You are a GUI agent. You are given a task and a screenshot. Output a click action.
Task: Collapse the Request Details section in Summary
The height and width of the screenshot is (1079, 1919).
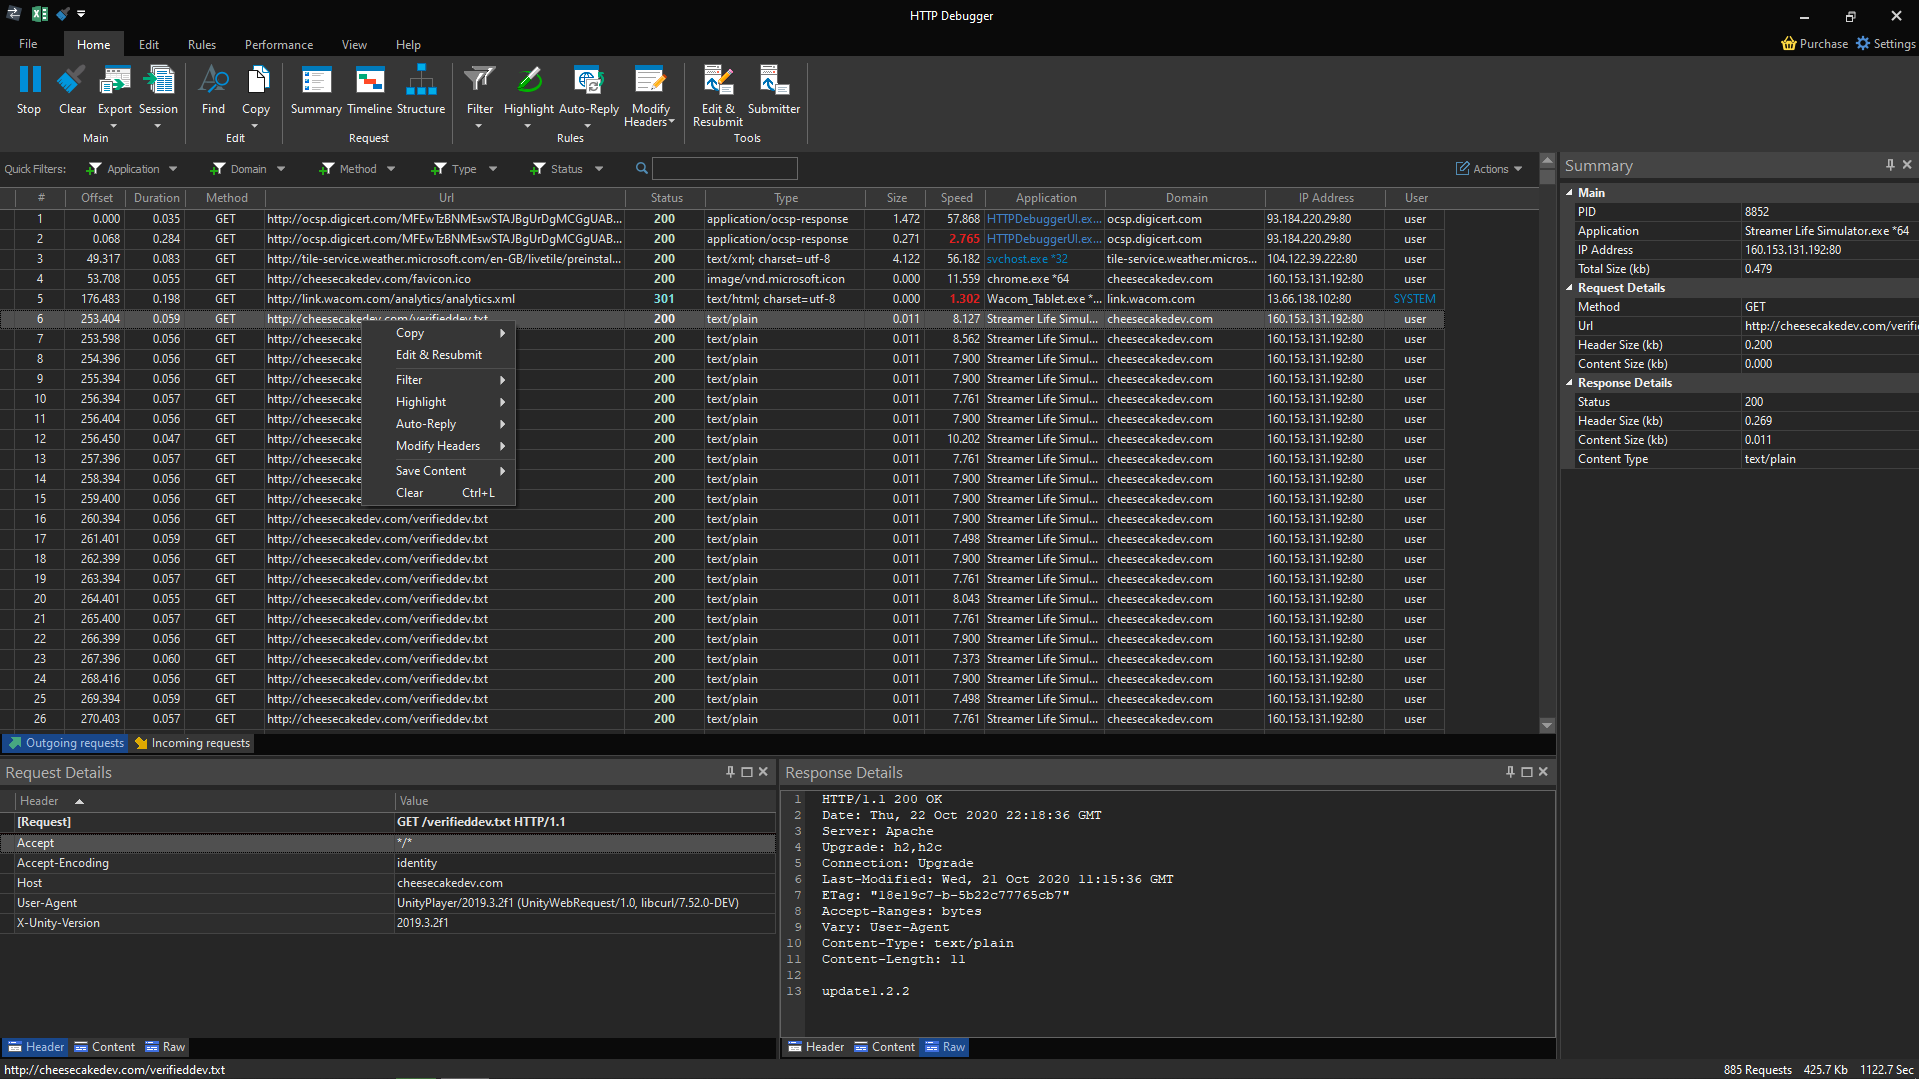point(1569,288)
